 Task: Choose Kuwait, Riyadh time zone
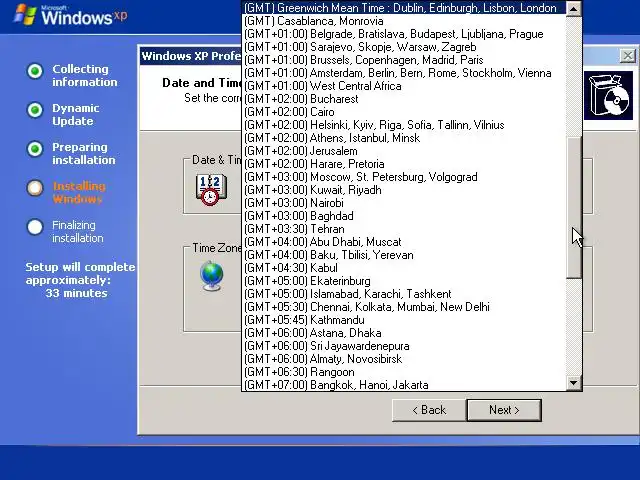click(404, 190)
